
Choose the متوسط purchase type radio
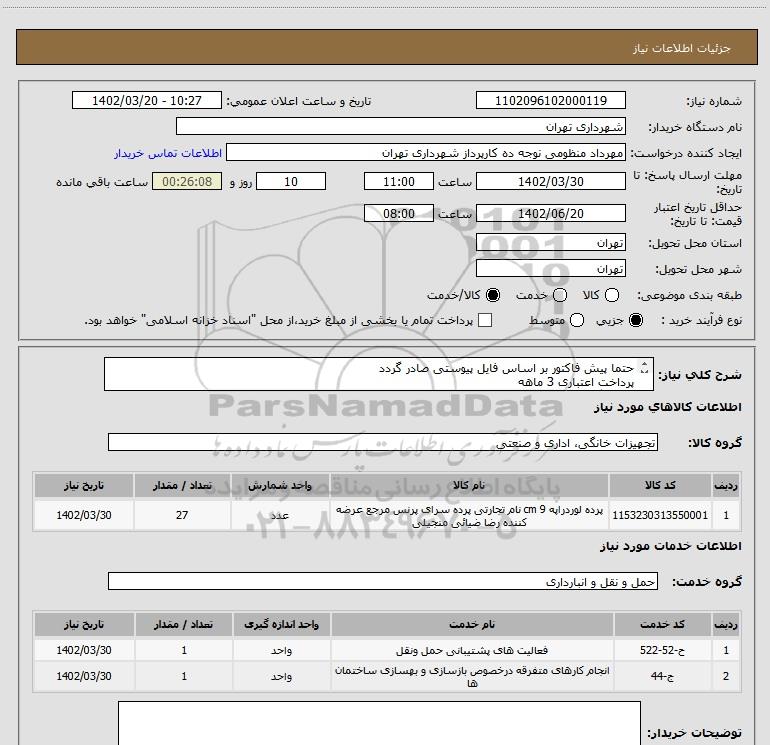(577, 320)
